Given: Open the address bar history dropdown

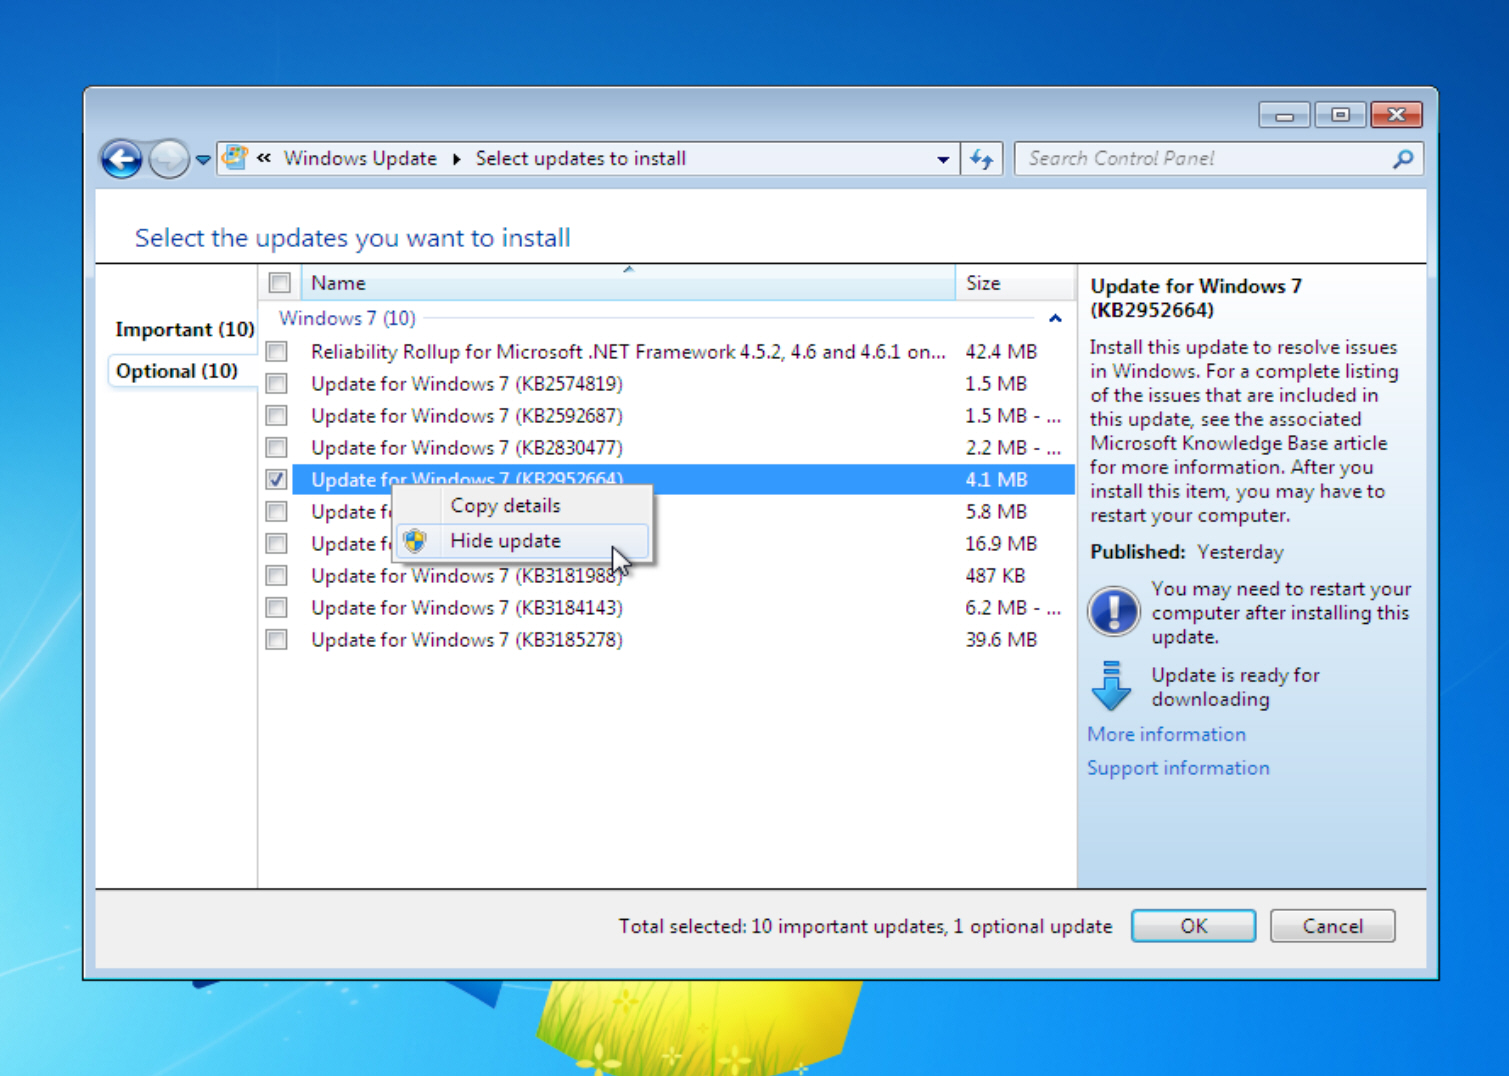Looking at the screenshot, I should [942, 159].
